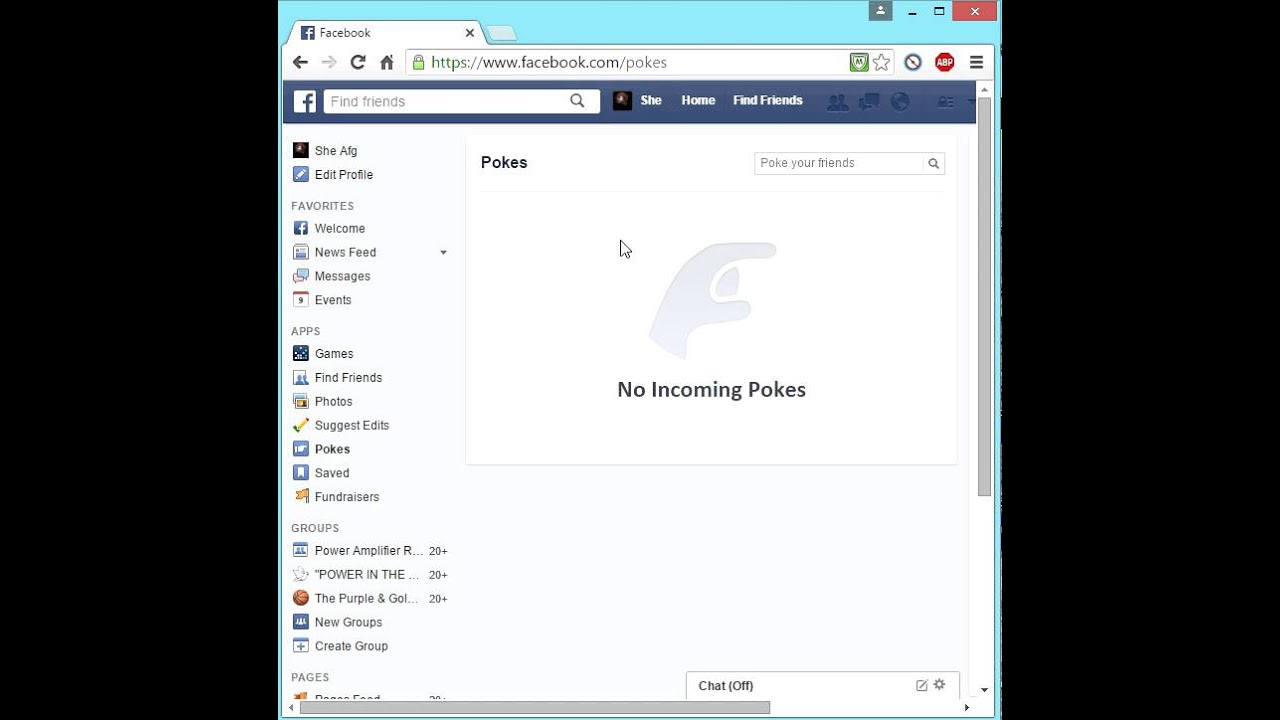Viewport: 1280px width, 720px height.
Task: Select the Facebook browser tab
Action: (x=385, y=33)
